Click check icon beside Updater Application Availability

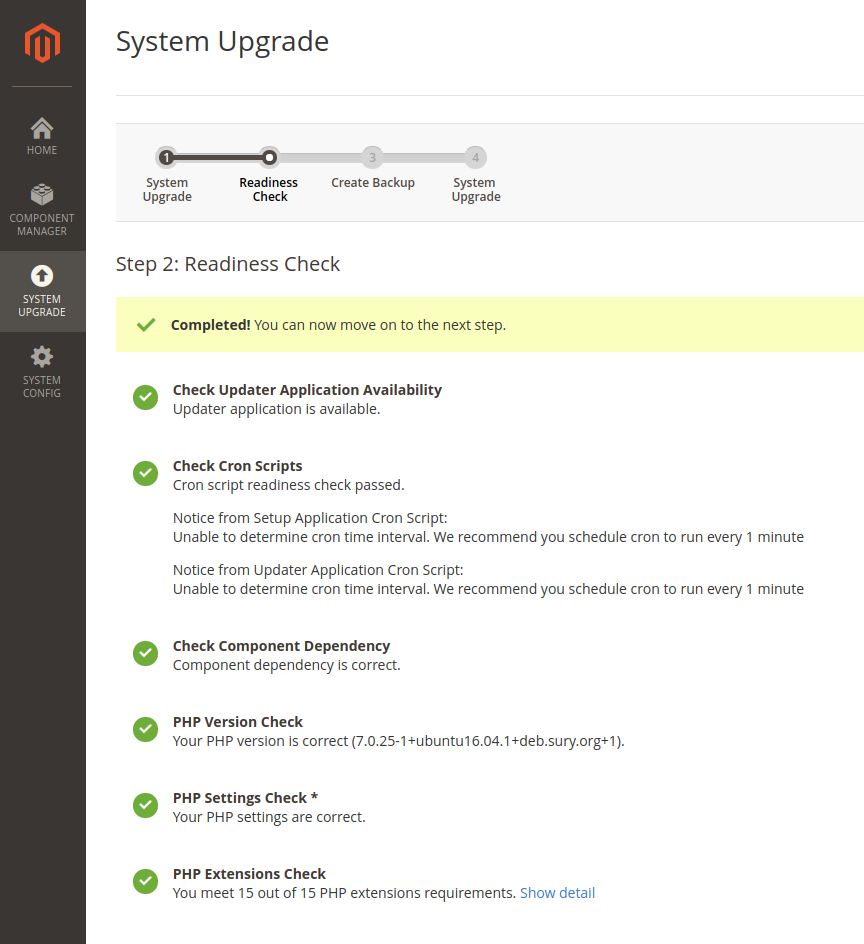[x=146, y=397]
